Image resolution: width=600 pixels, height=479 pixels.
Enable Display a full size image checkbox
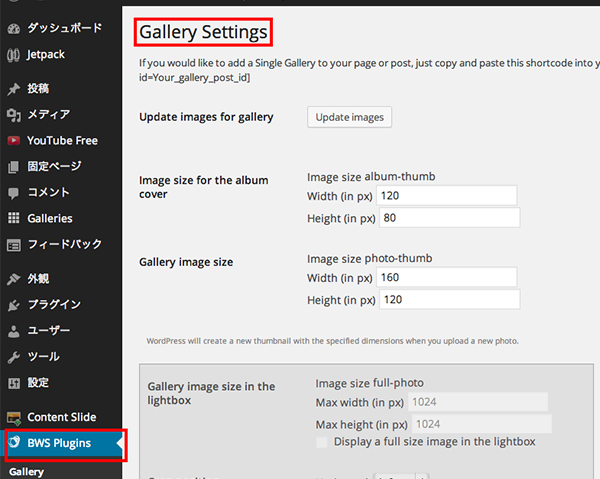[321, 442]
